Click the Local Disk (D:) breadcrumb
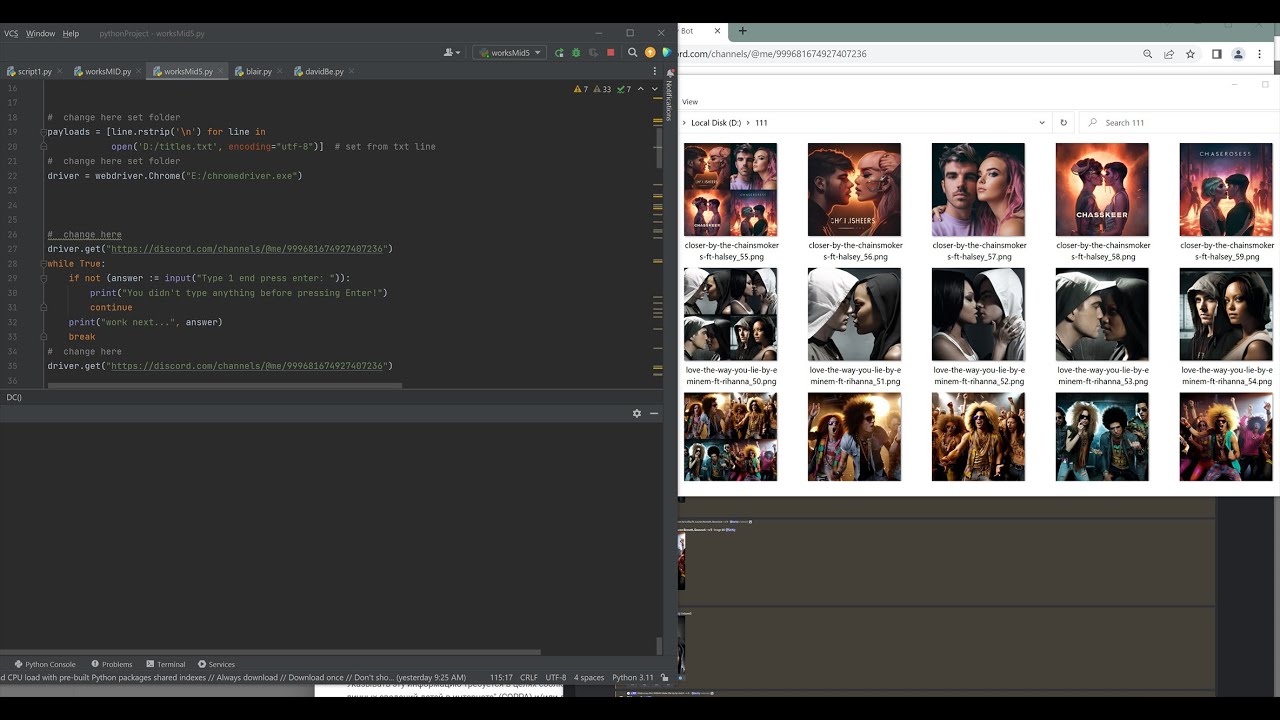 click(716, 123)
